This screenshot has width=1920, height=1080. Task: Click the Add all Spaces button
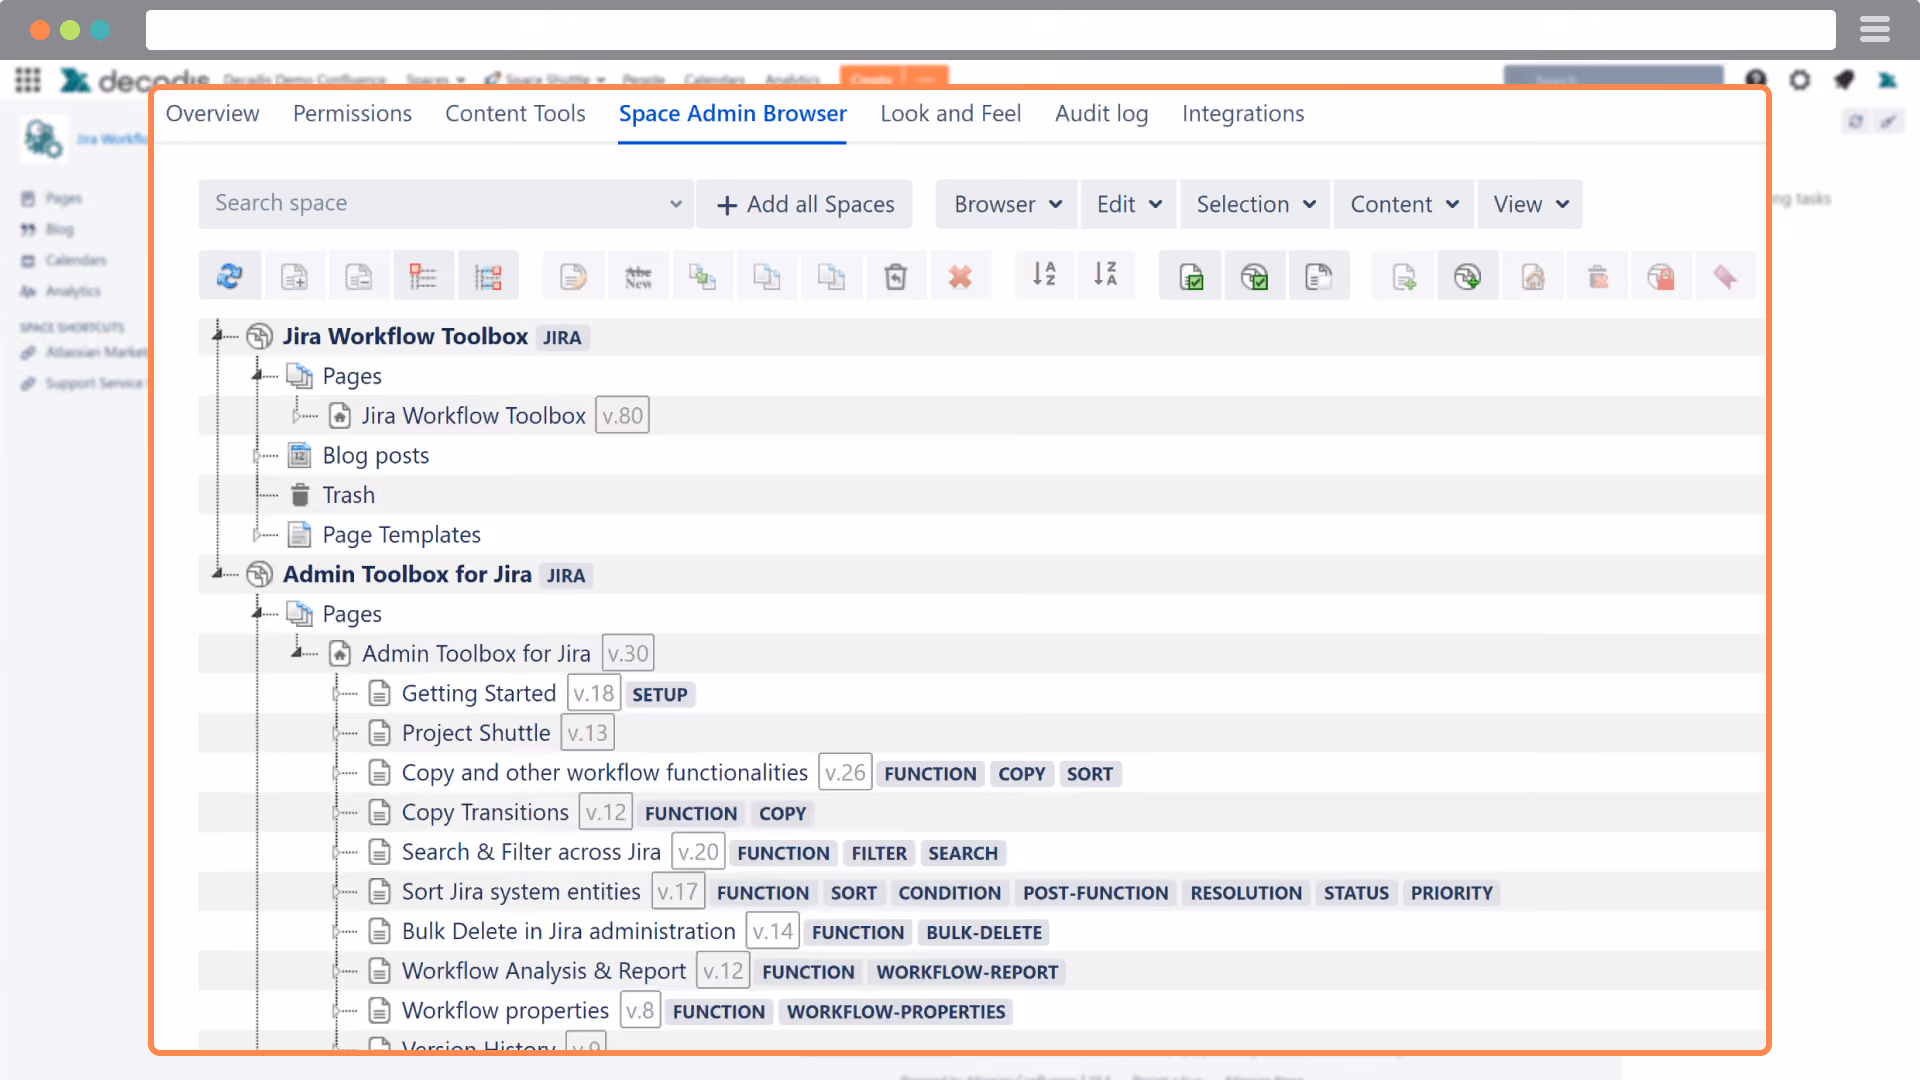point(805,204)
